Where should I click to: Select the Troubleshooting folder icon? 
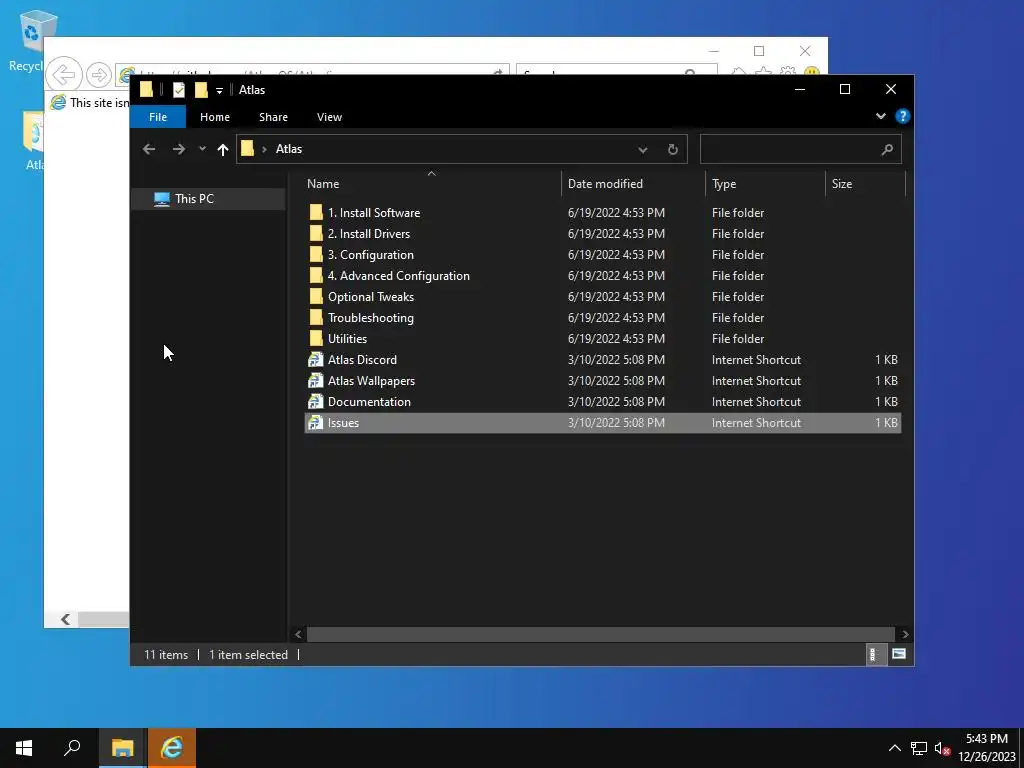(316, 317)
